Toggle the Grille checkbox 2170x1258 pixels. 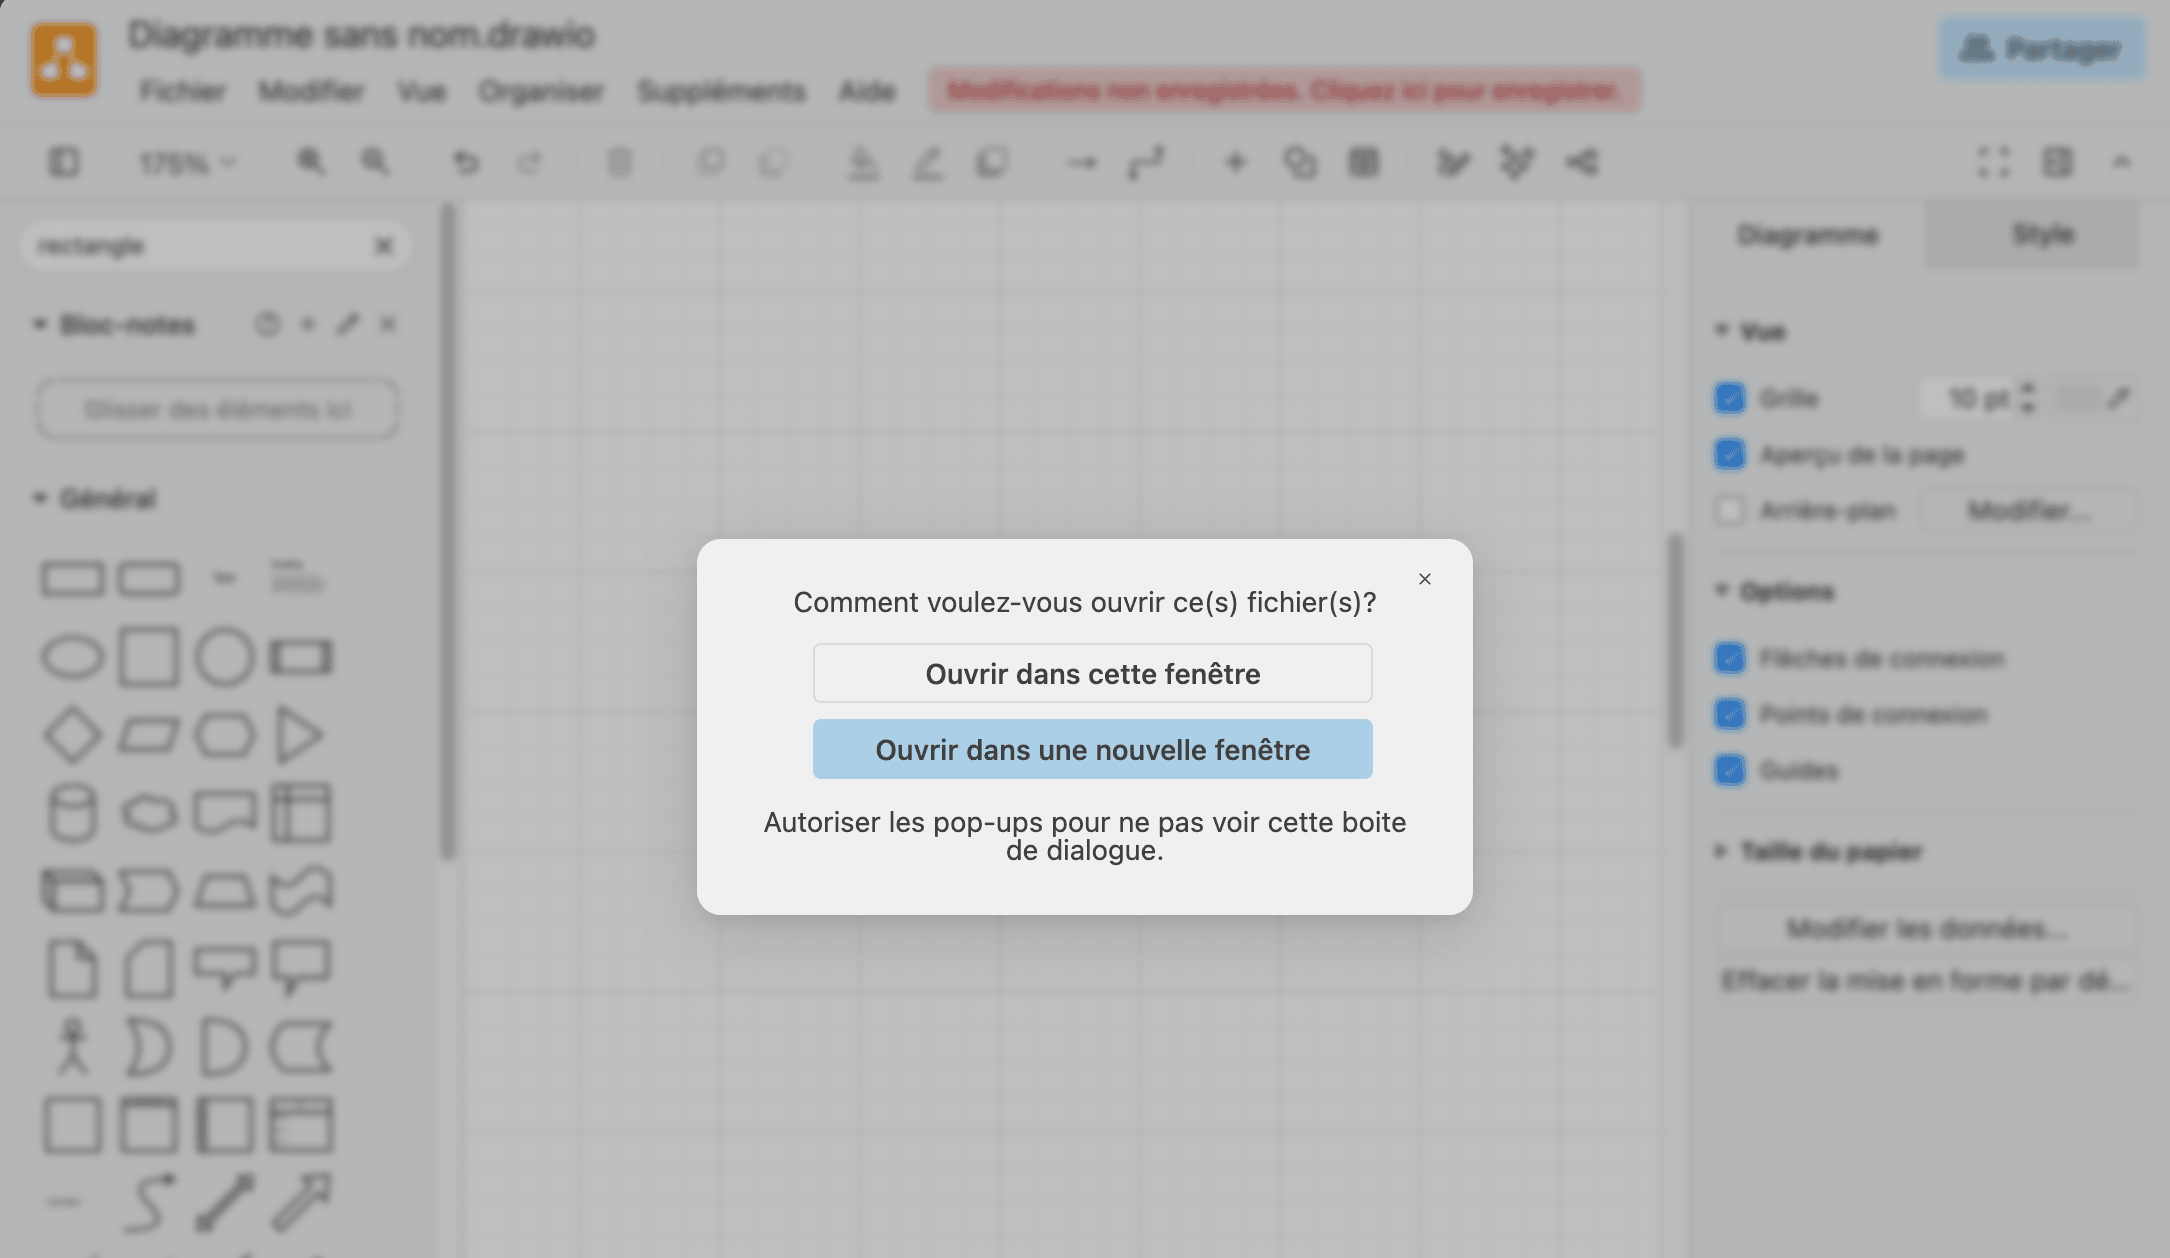1730,398
